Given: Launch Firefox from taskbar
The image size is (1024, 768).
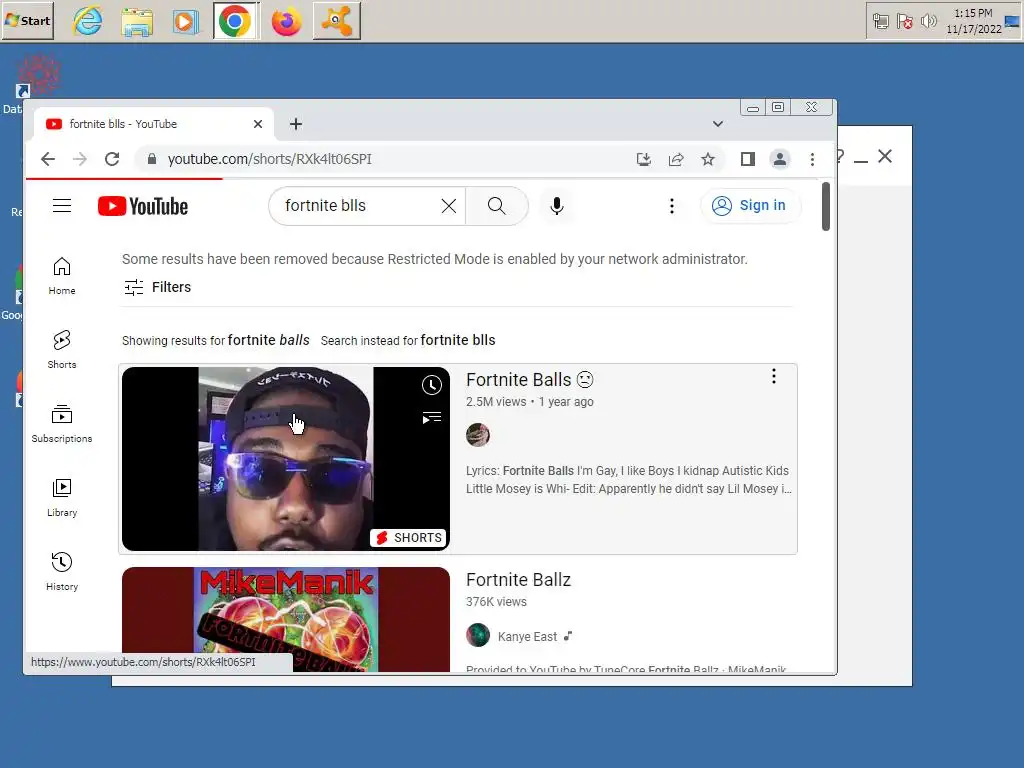Looking at the screenshot, I should (x=287, y=21).
